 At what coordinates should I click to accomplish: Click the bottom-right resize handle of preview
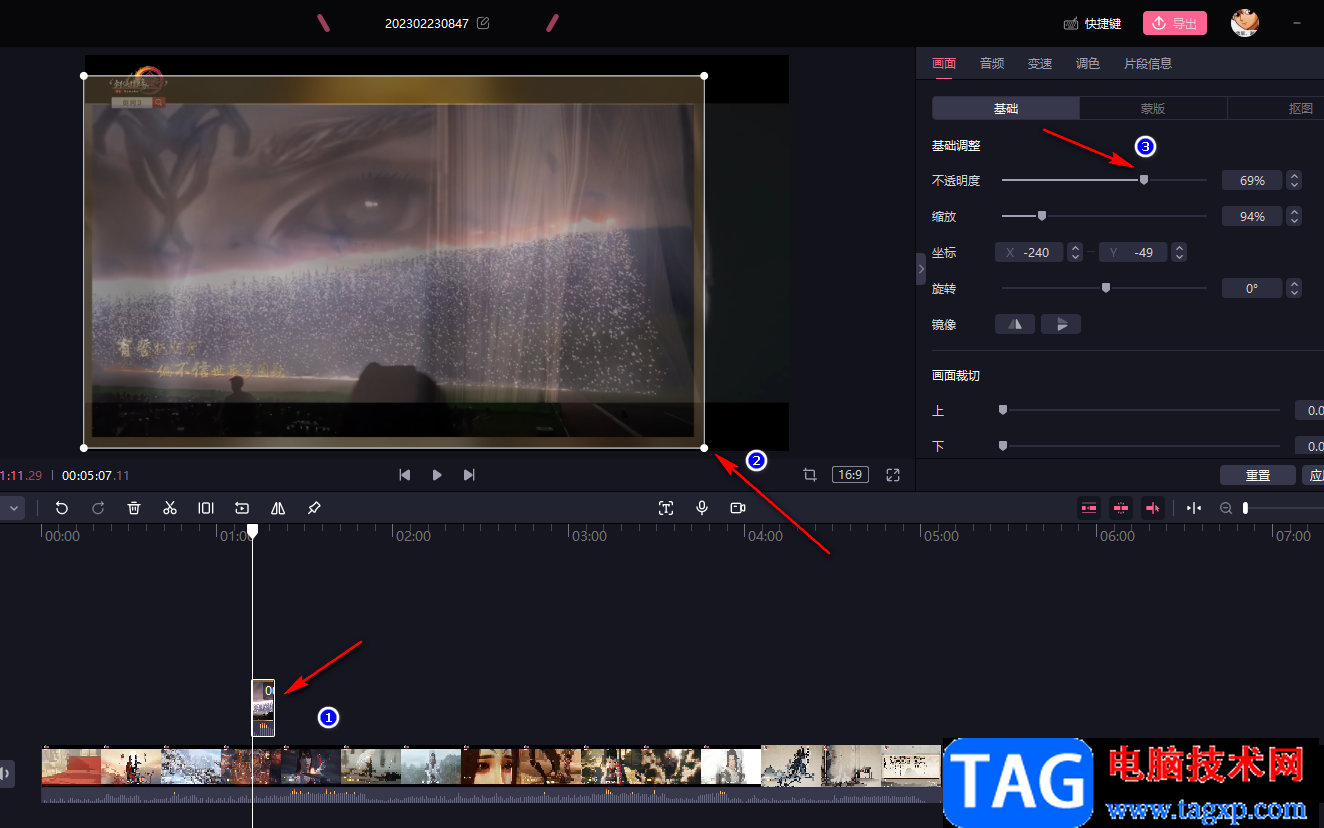click(704, 448)
